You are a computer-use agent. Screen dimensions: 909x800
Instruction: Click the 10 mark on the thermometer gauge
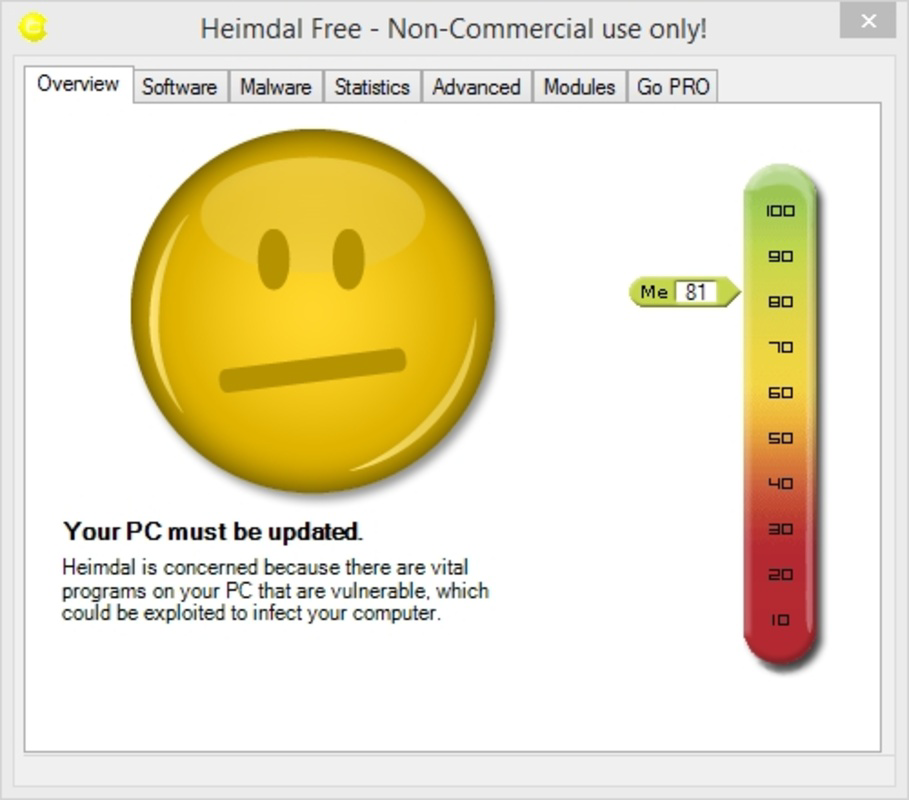pos(780,620)
